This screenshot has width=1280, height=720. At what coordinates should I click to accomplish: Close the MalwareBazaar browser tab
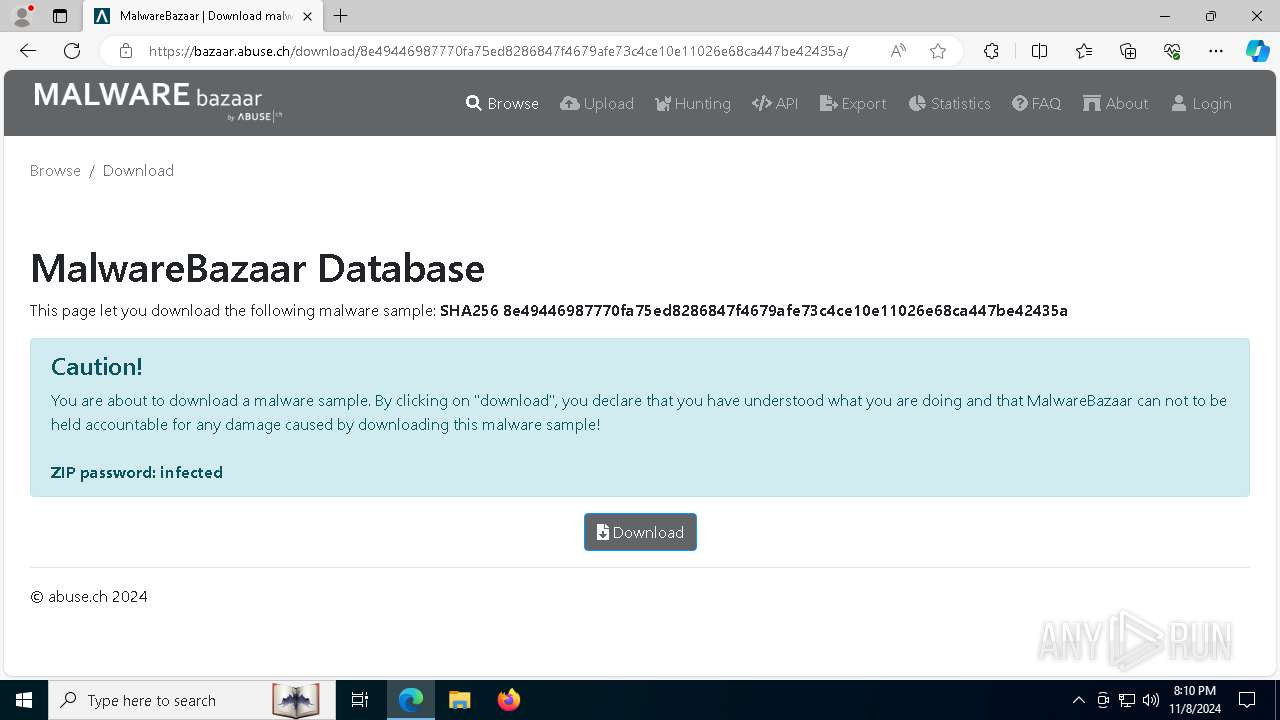[307, 16]
